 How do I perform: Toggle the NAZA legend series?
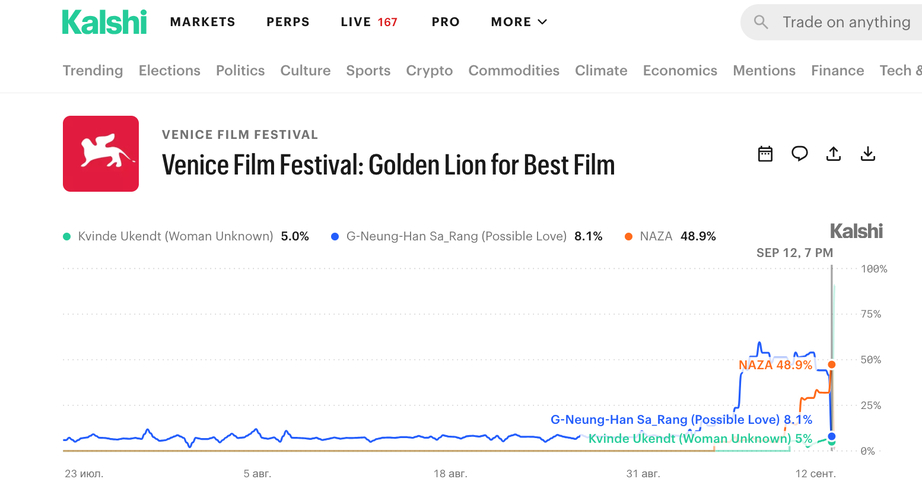(x=670, y=236)
